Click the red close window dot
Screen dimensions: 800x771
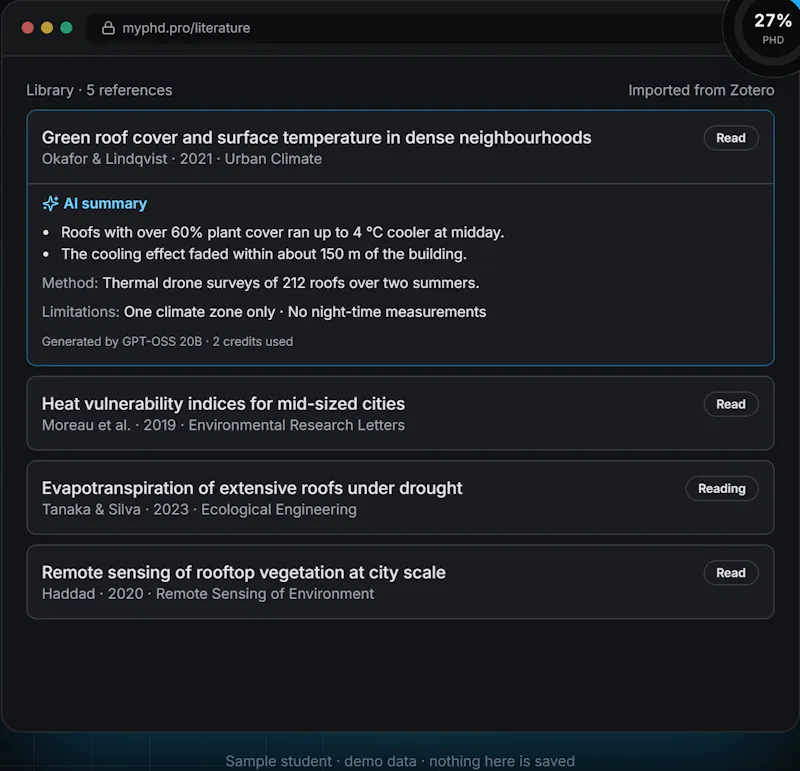click(28, 28)
